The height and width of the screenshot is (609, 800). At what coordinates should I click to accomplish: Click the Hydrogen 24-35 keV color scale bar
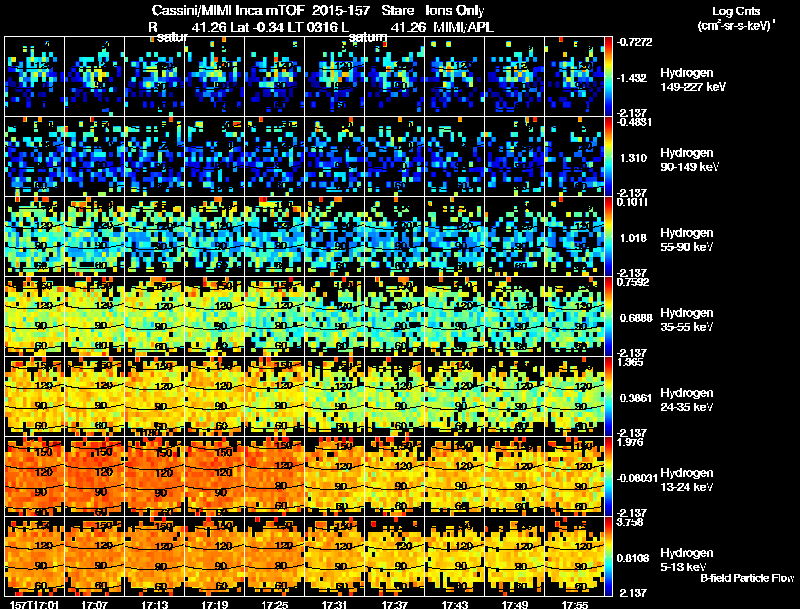point(608,396)
